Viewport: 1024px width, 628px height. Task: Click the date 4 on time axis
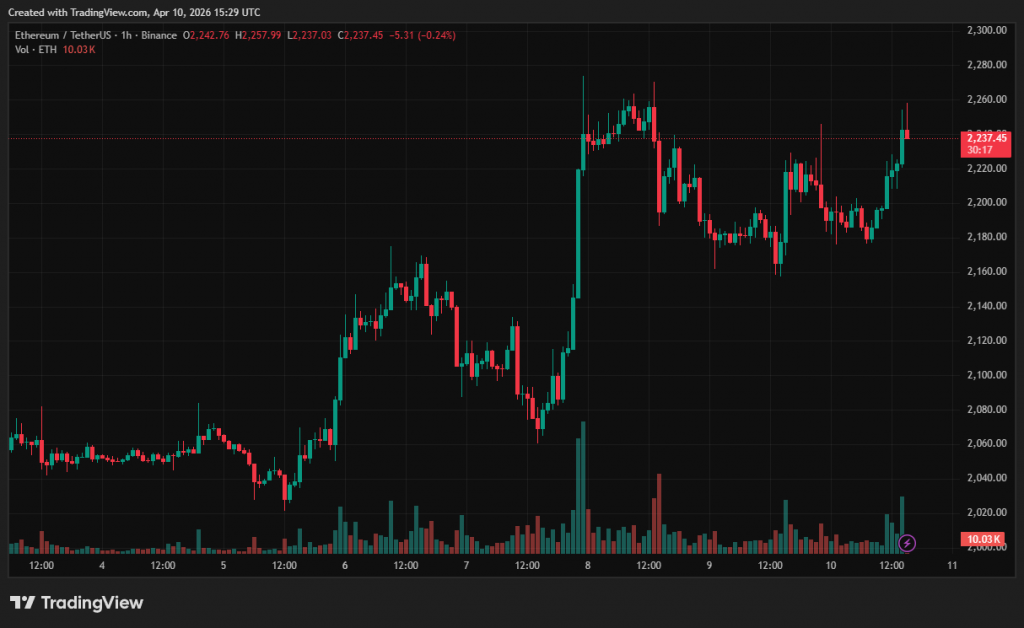[x=102, y=566]
